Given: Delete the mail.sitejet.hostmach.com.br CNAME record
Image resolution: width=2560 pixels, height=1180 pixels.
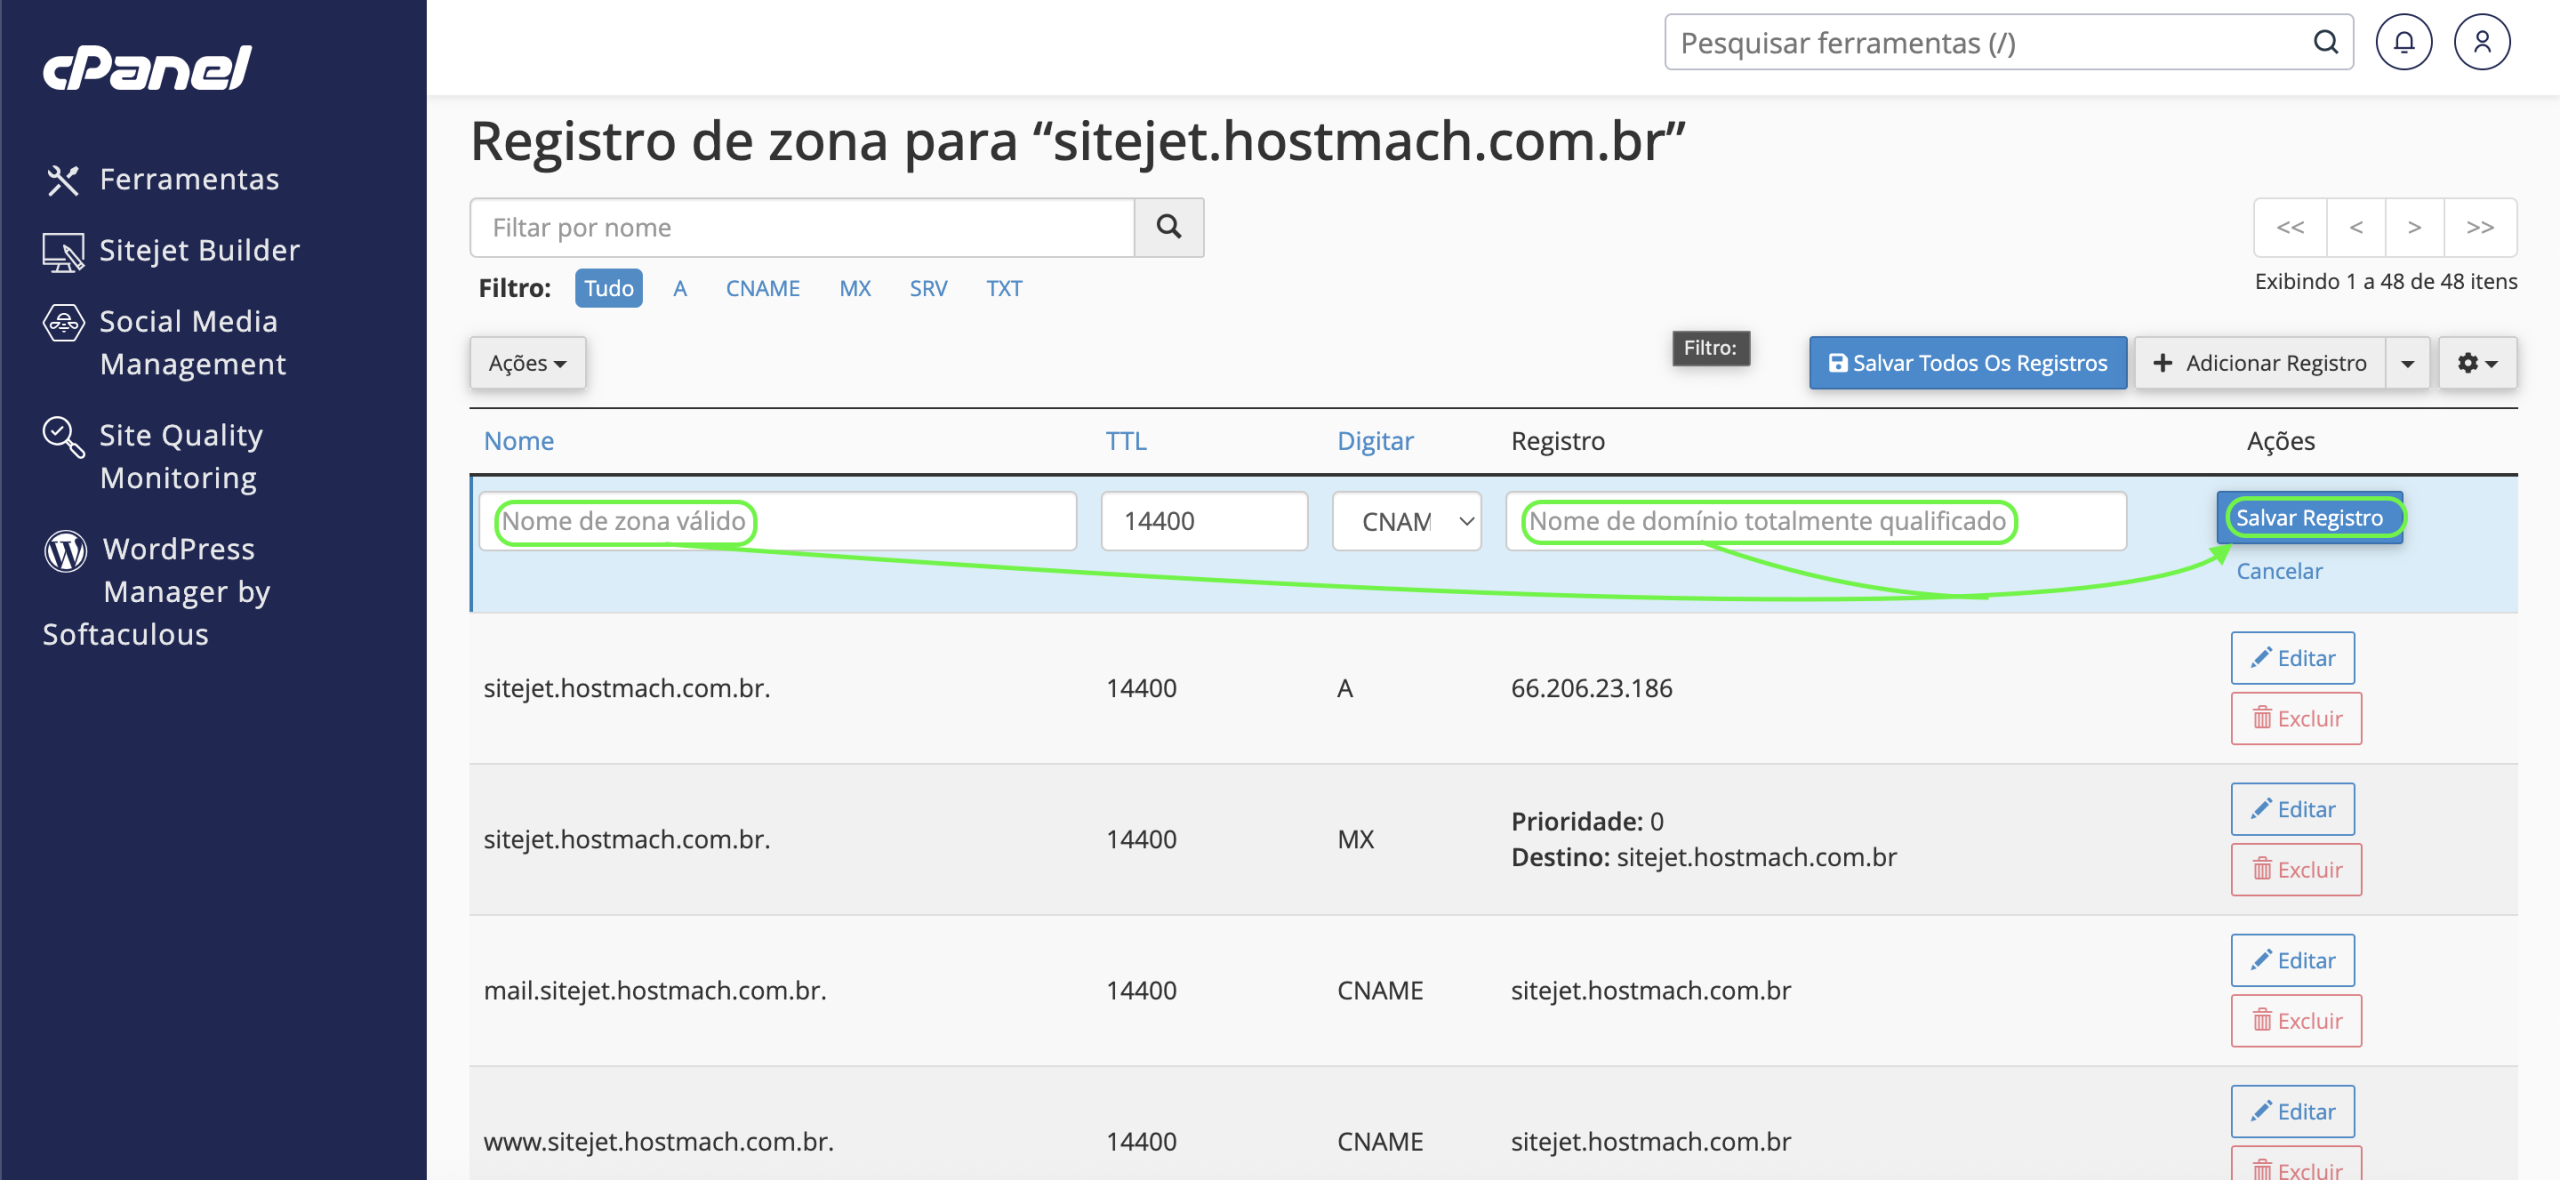Looking at the screenshot, I should [x=2296, y=1021].
